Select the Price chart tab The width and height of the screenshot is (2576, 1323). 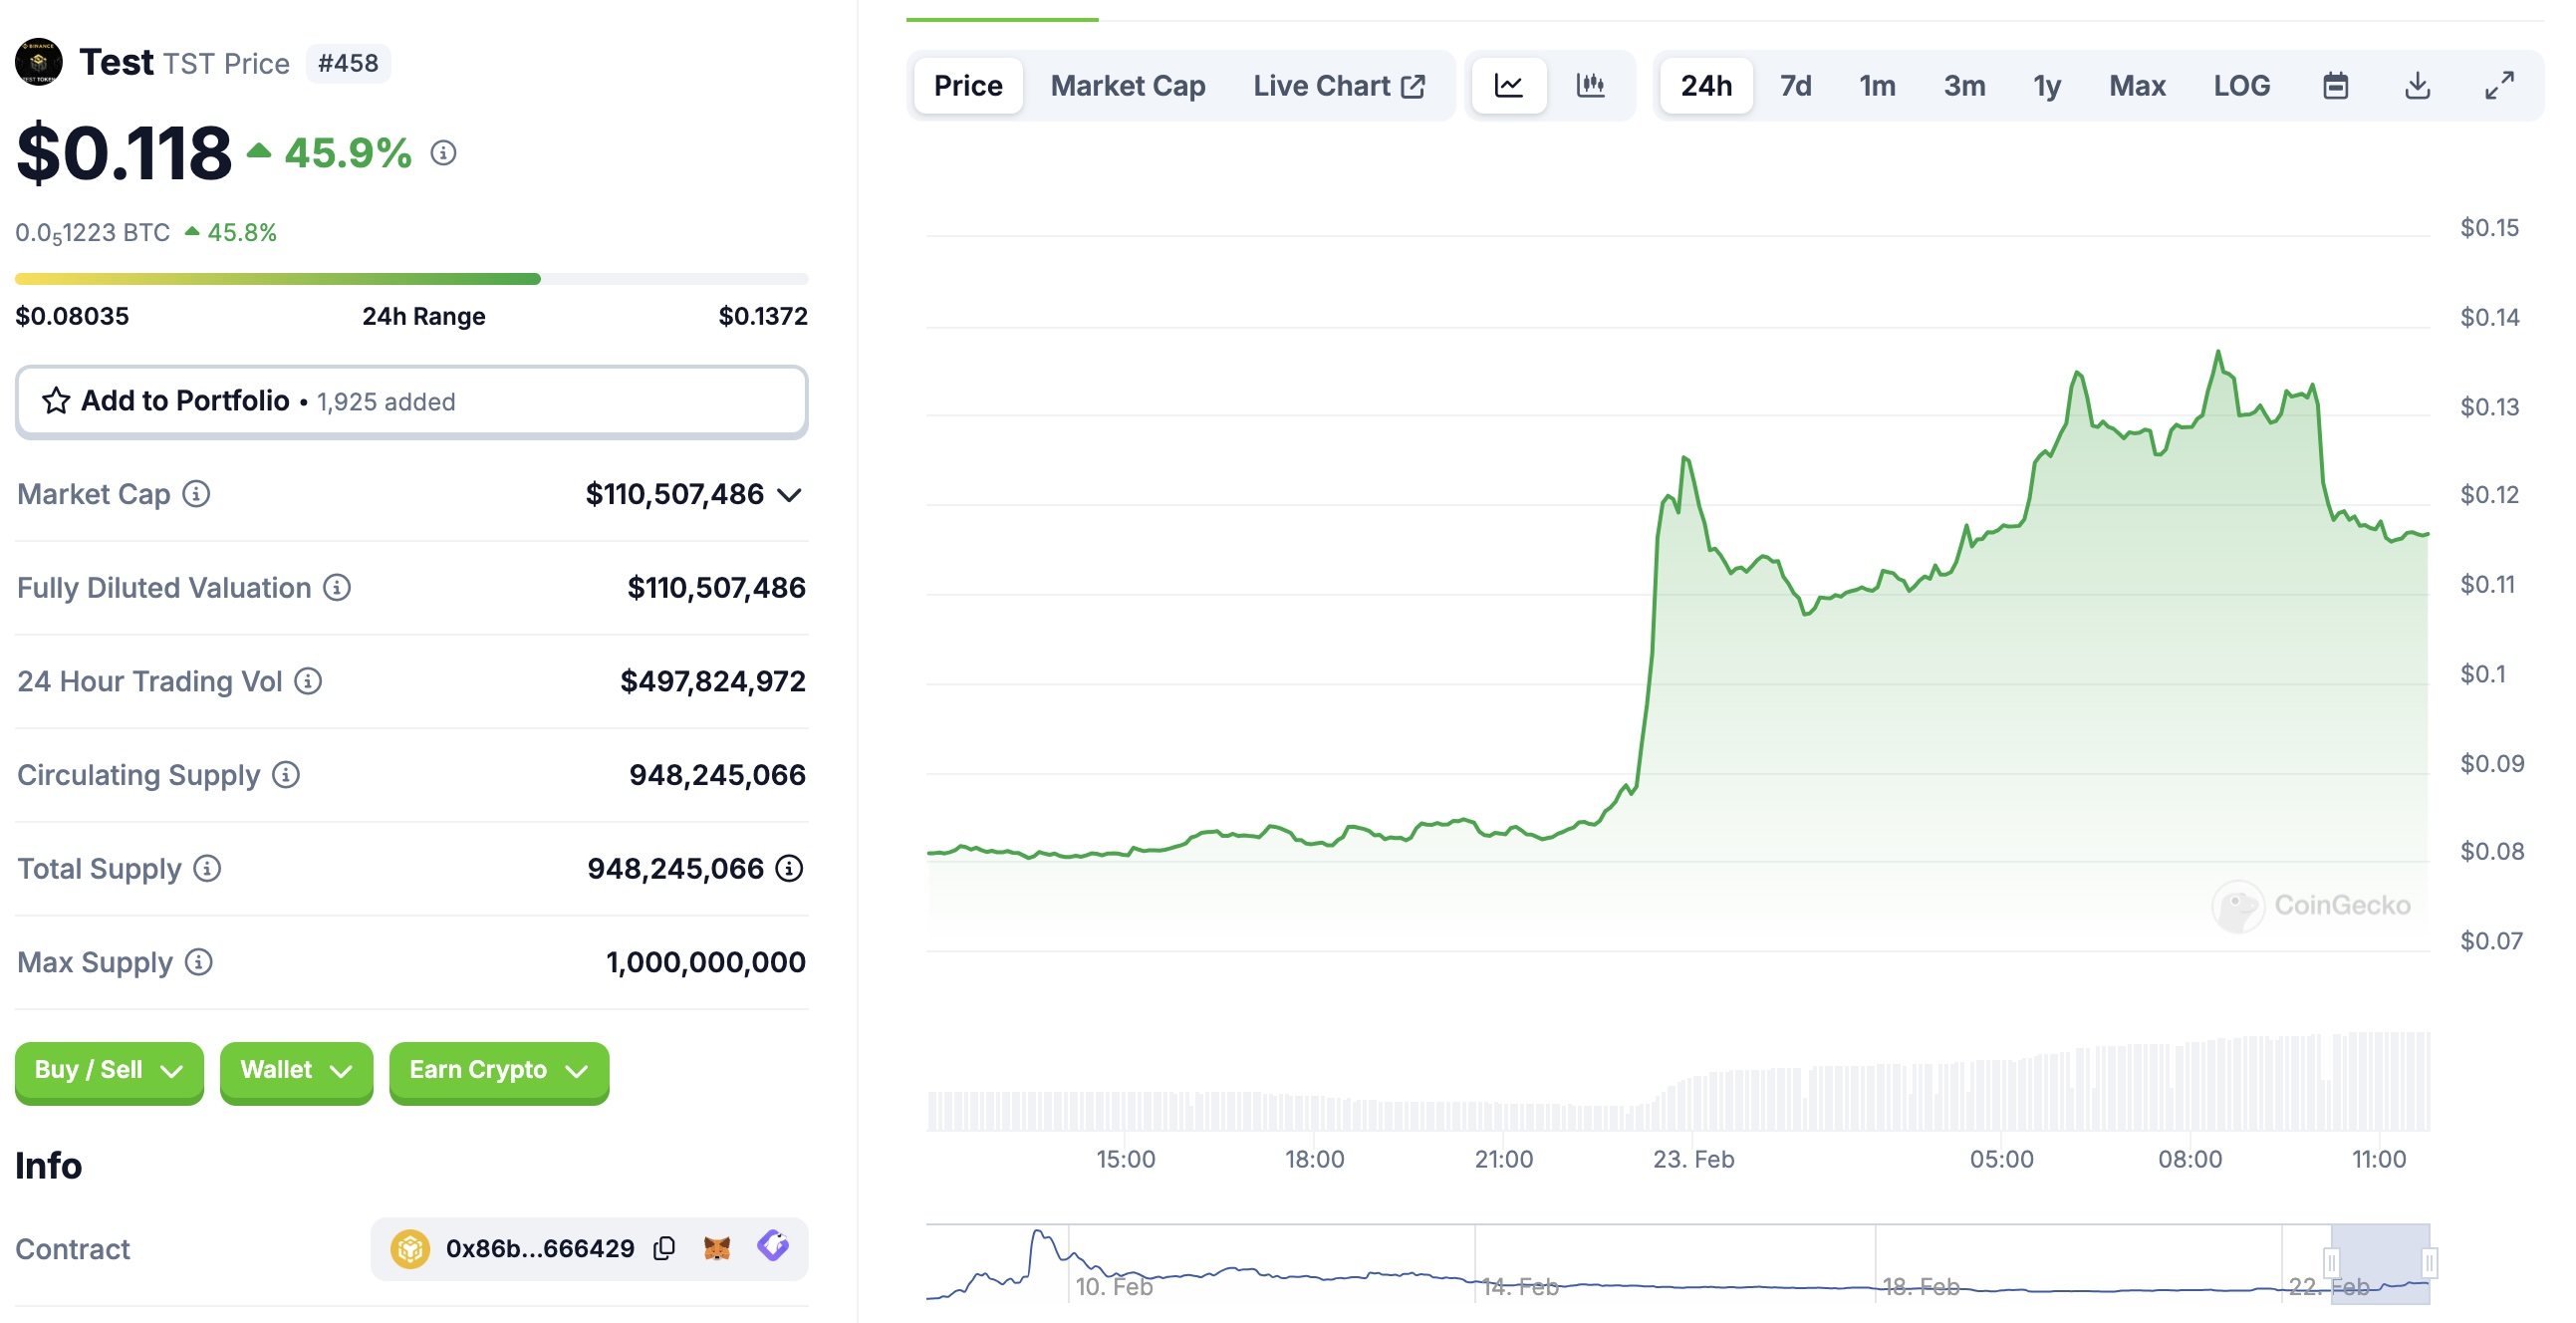(x=967, y=86)
